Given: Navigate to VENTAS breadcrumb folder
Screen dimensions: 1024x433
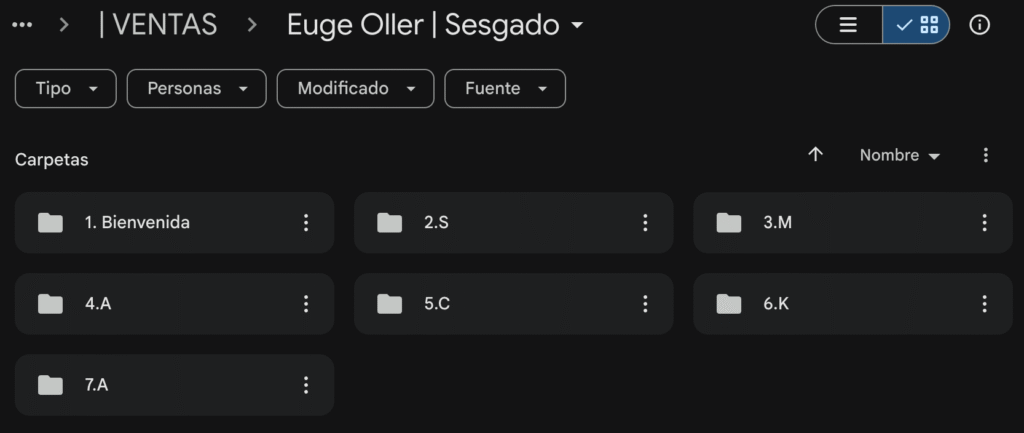Looking at the screenshot, I should tap(158, 25).
